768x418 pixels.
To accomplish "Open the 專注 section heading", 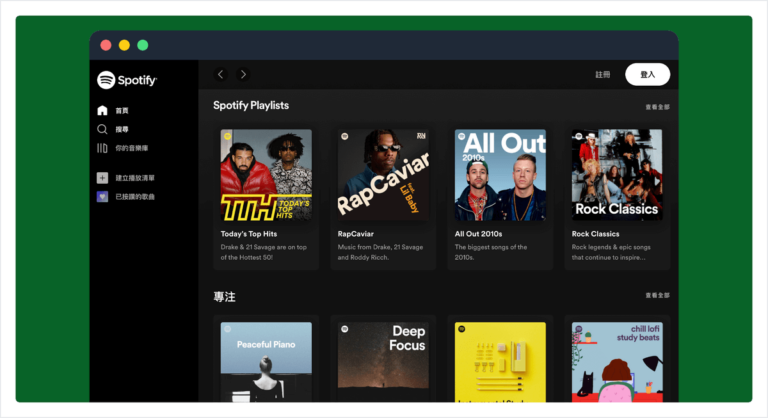I will tap(224, 296).
